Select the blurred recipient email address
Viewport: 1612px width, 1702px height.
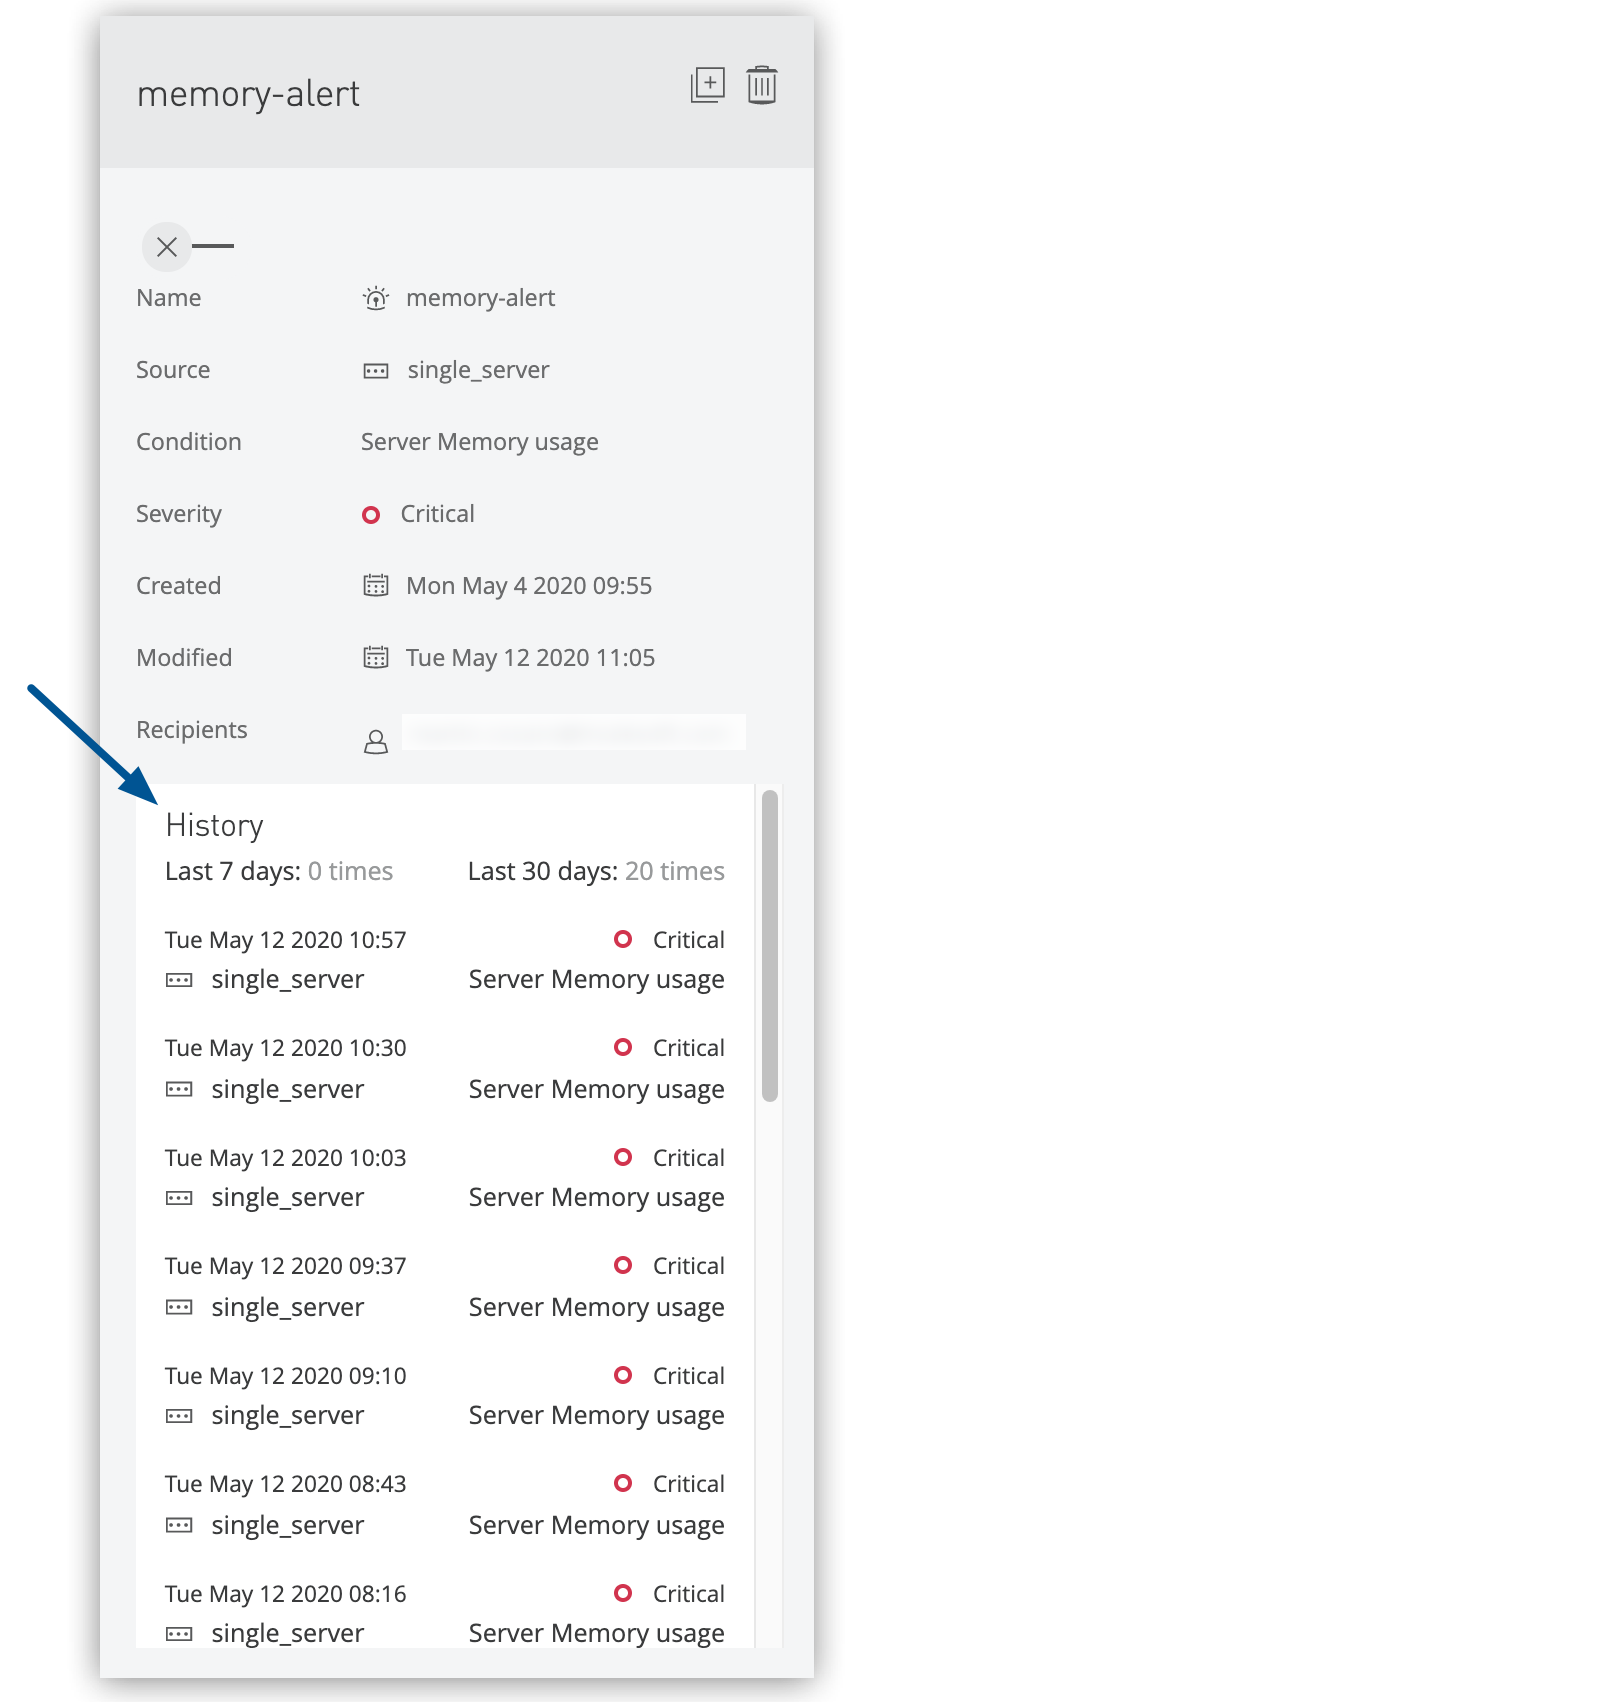click(x=573, y=731)
